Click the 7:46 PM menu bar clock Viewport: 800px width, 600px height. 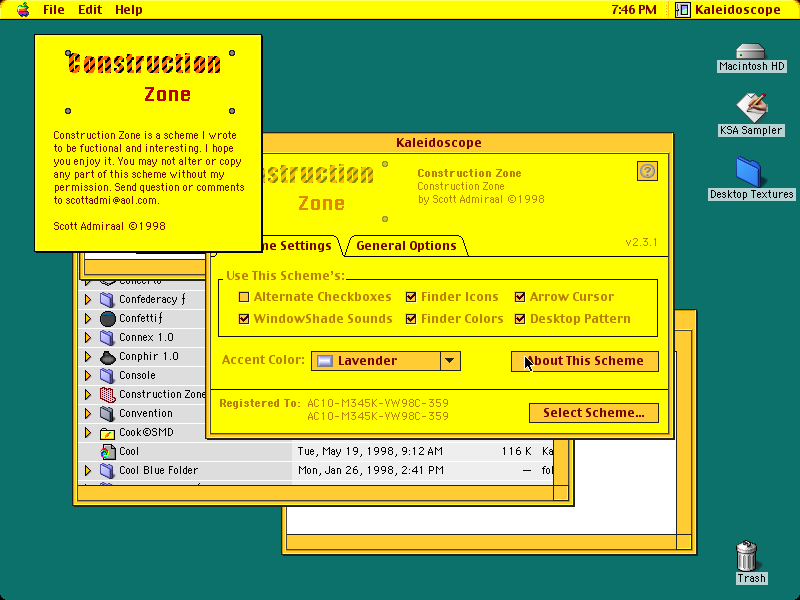coord(634,10)
